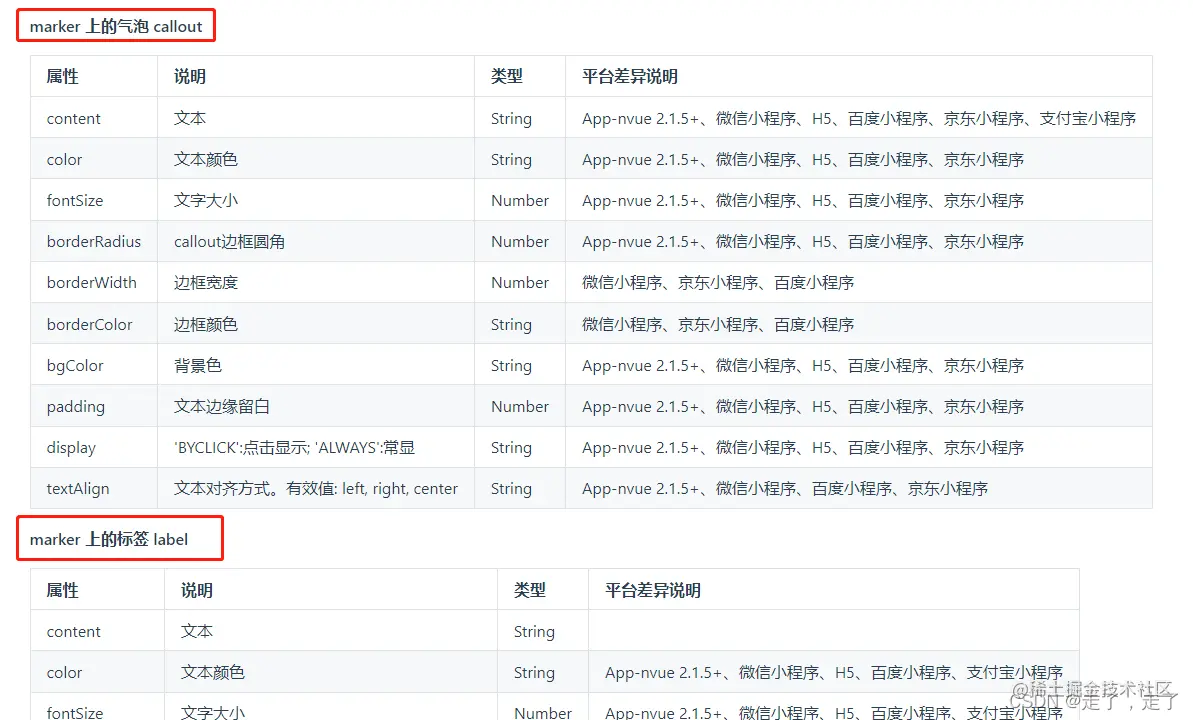This screenshot has width=1193, height=720.
Task: Select the "content" row in the callout table
Action: (x=73, y=118)
